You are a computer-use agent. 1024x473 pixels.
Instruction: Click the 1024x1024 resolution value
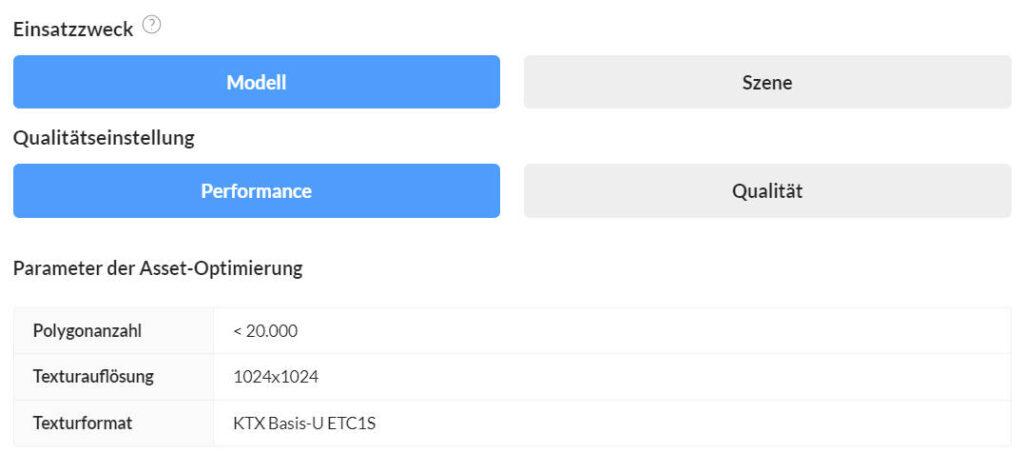(x=275, y=377)
